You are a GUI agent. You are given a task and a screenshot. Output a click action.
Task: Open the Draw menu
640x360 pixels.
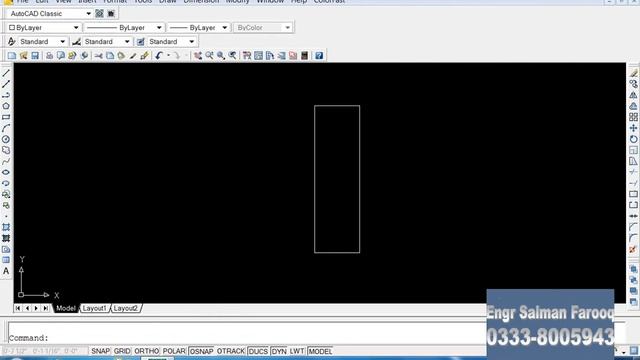coord(168,2)
